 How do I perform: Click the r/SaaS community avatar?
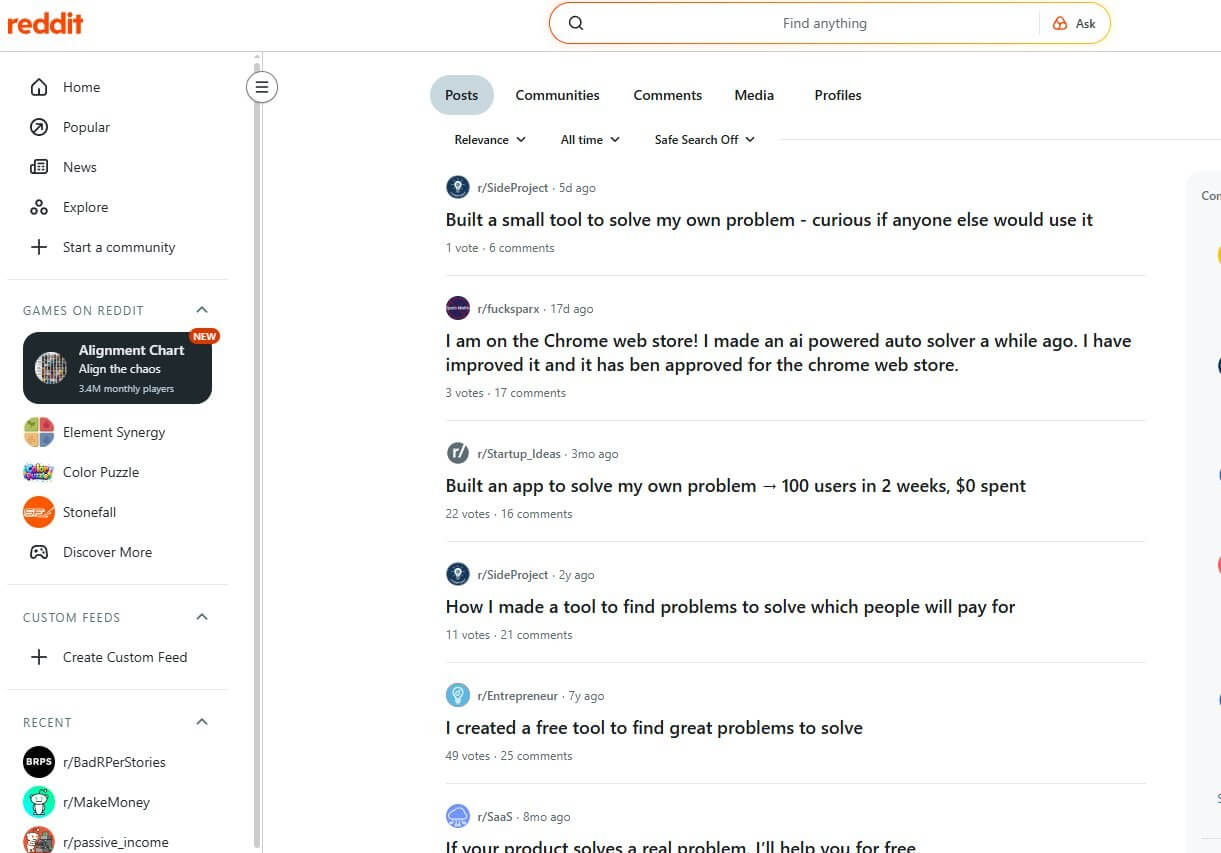pos(457,816)
